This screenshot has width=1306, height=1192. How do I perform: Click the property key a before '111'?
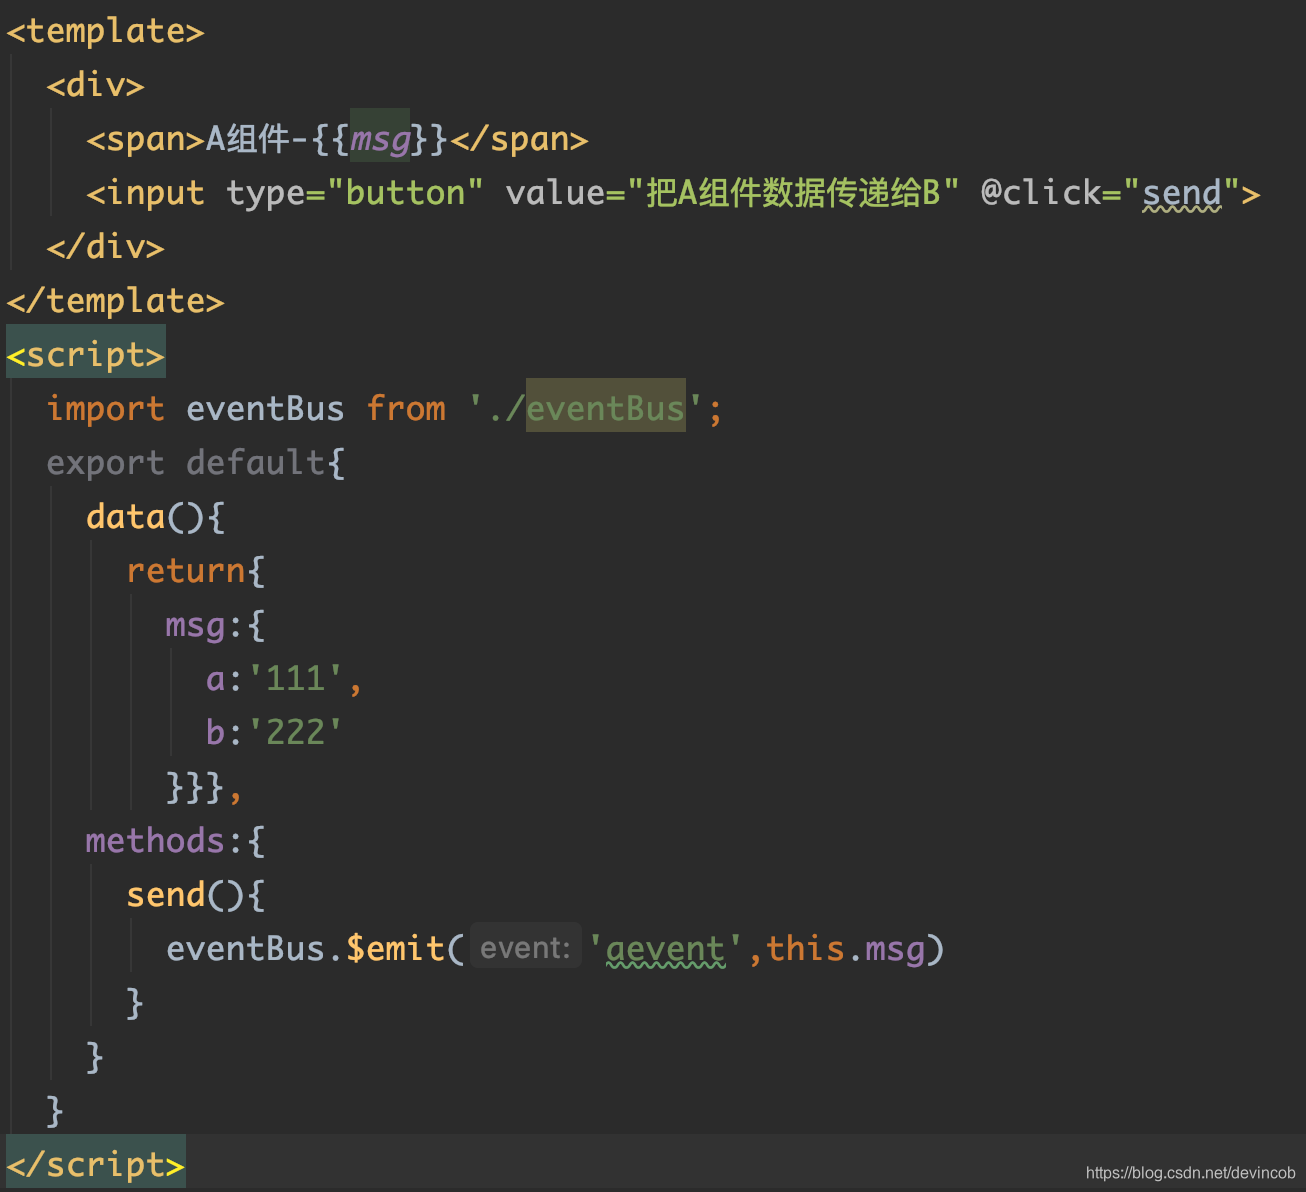tap(215, 679)
